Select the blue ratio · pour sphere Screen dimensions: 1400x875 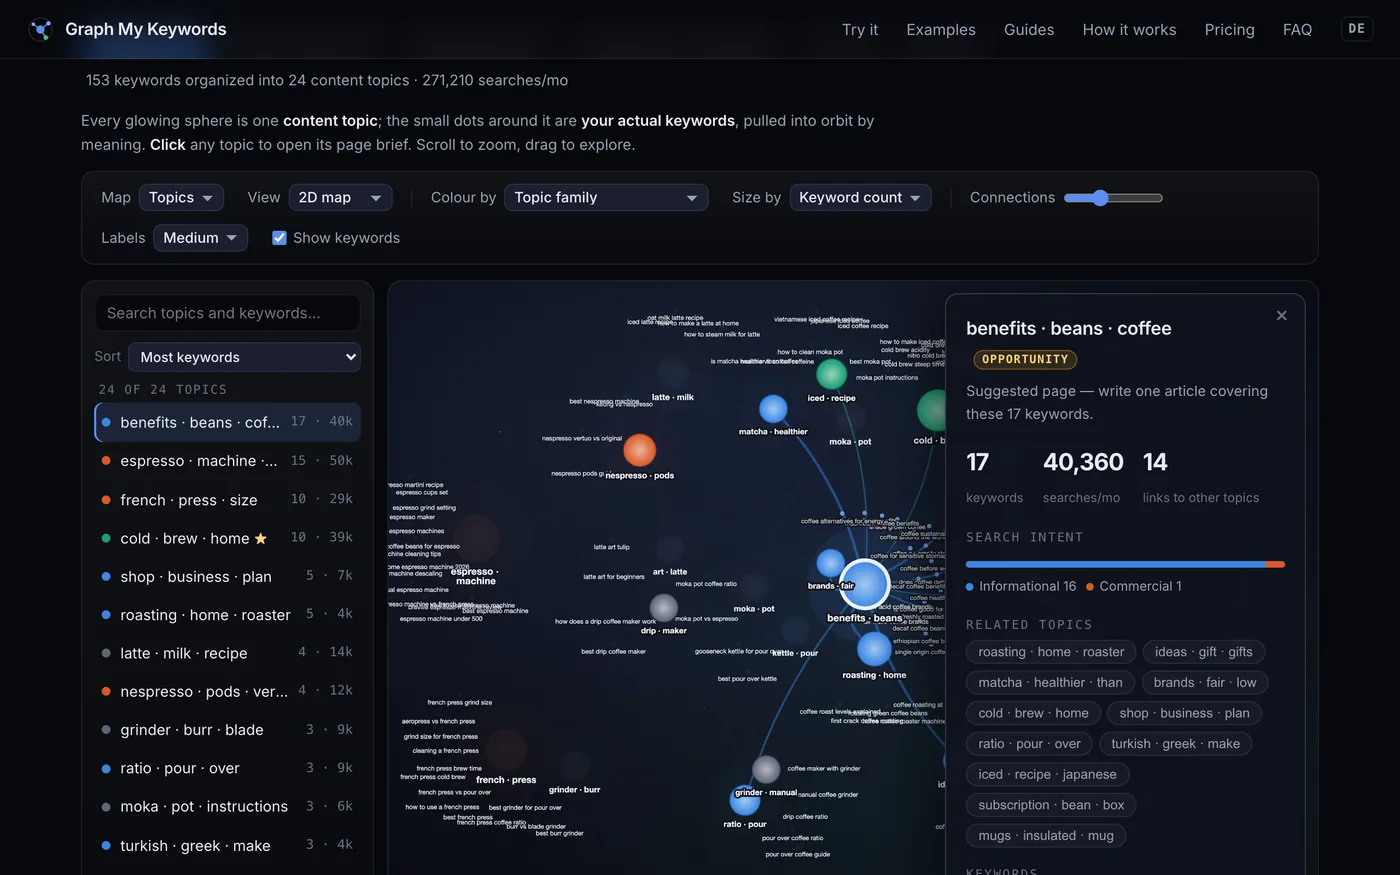tap(745, 801)
